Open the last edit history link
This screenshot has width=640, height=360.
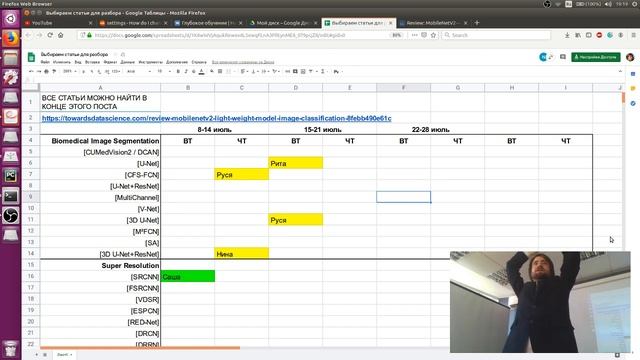[x=243, y=62]
